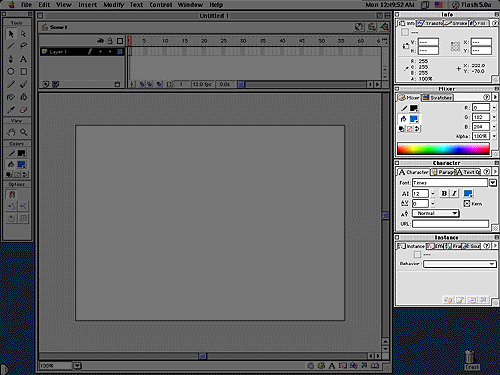Open the Modify Onion Markers button
Image resolution: width=500 pixels, height=375 pixels.
click(x=169, y=84)
